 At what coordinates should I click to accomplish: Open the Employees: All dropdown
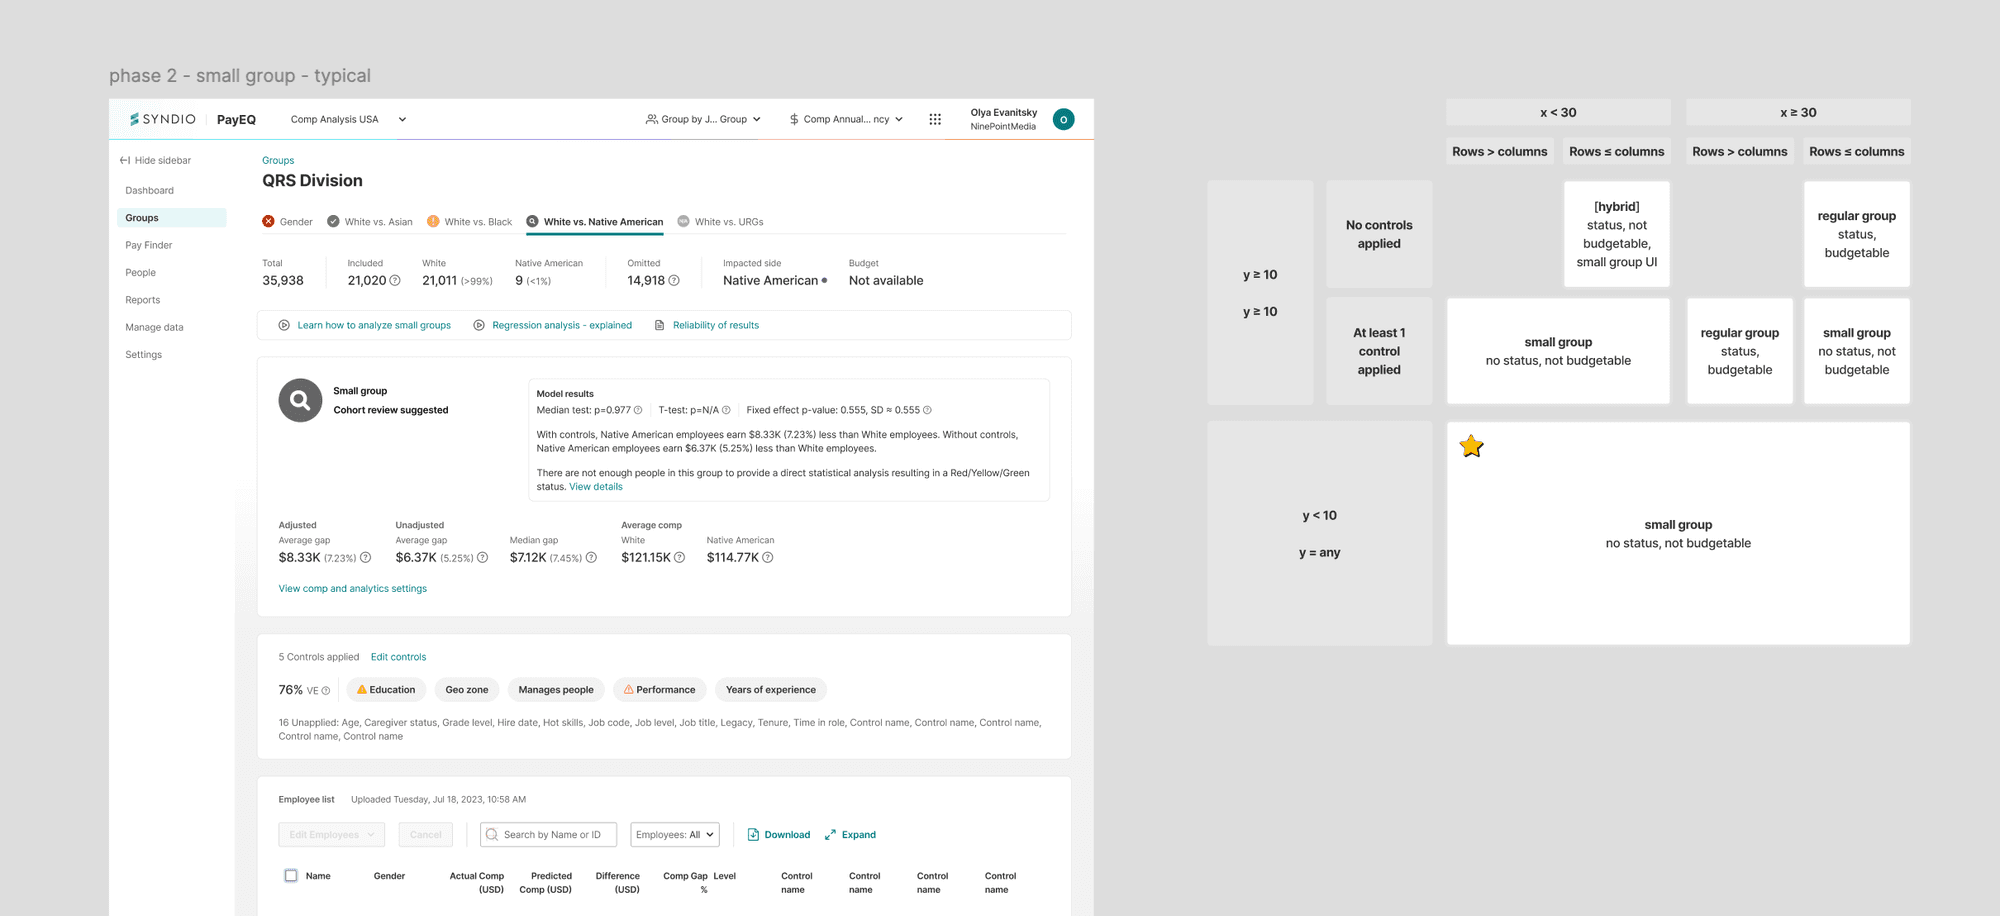[x=675, y=835]
